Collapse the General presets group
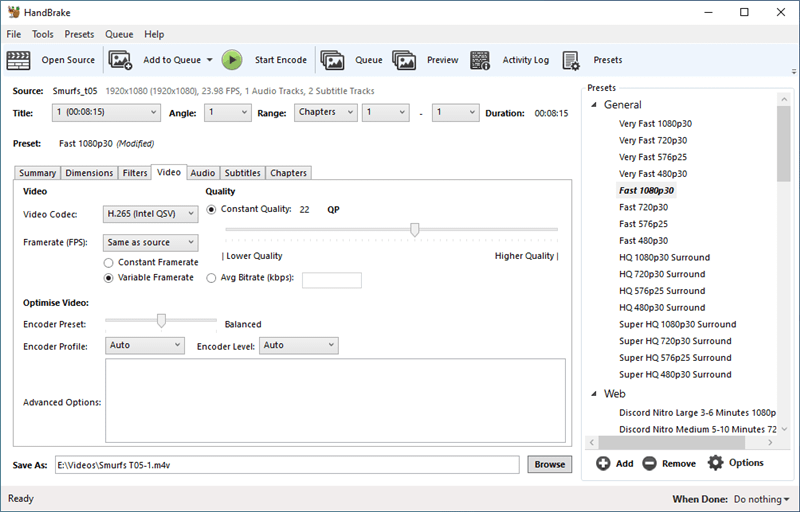The width and height of the screenshot is (800, 512). [x=594, y=105]
